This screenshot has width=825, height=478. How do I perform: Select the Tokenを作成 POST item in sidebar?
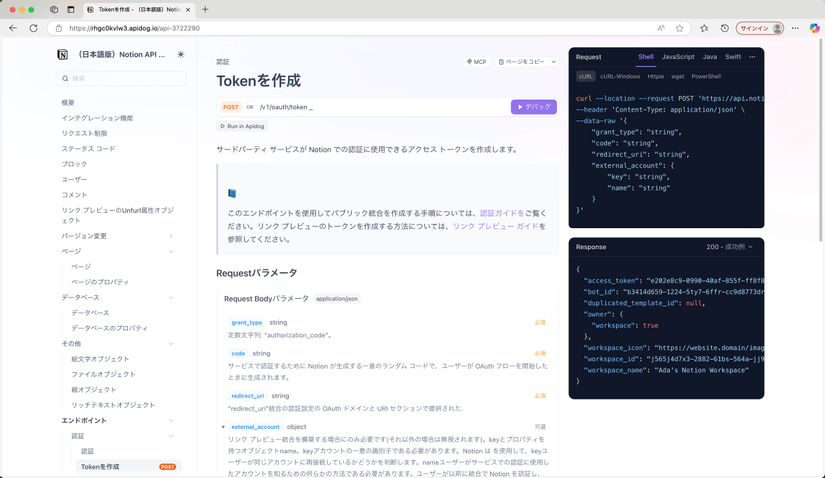(x=128, y=467)
